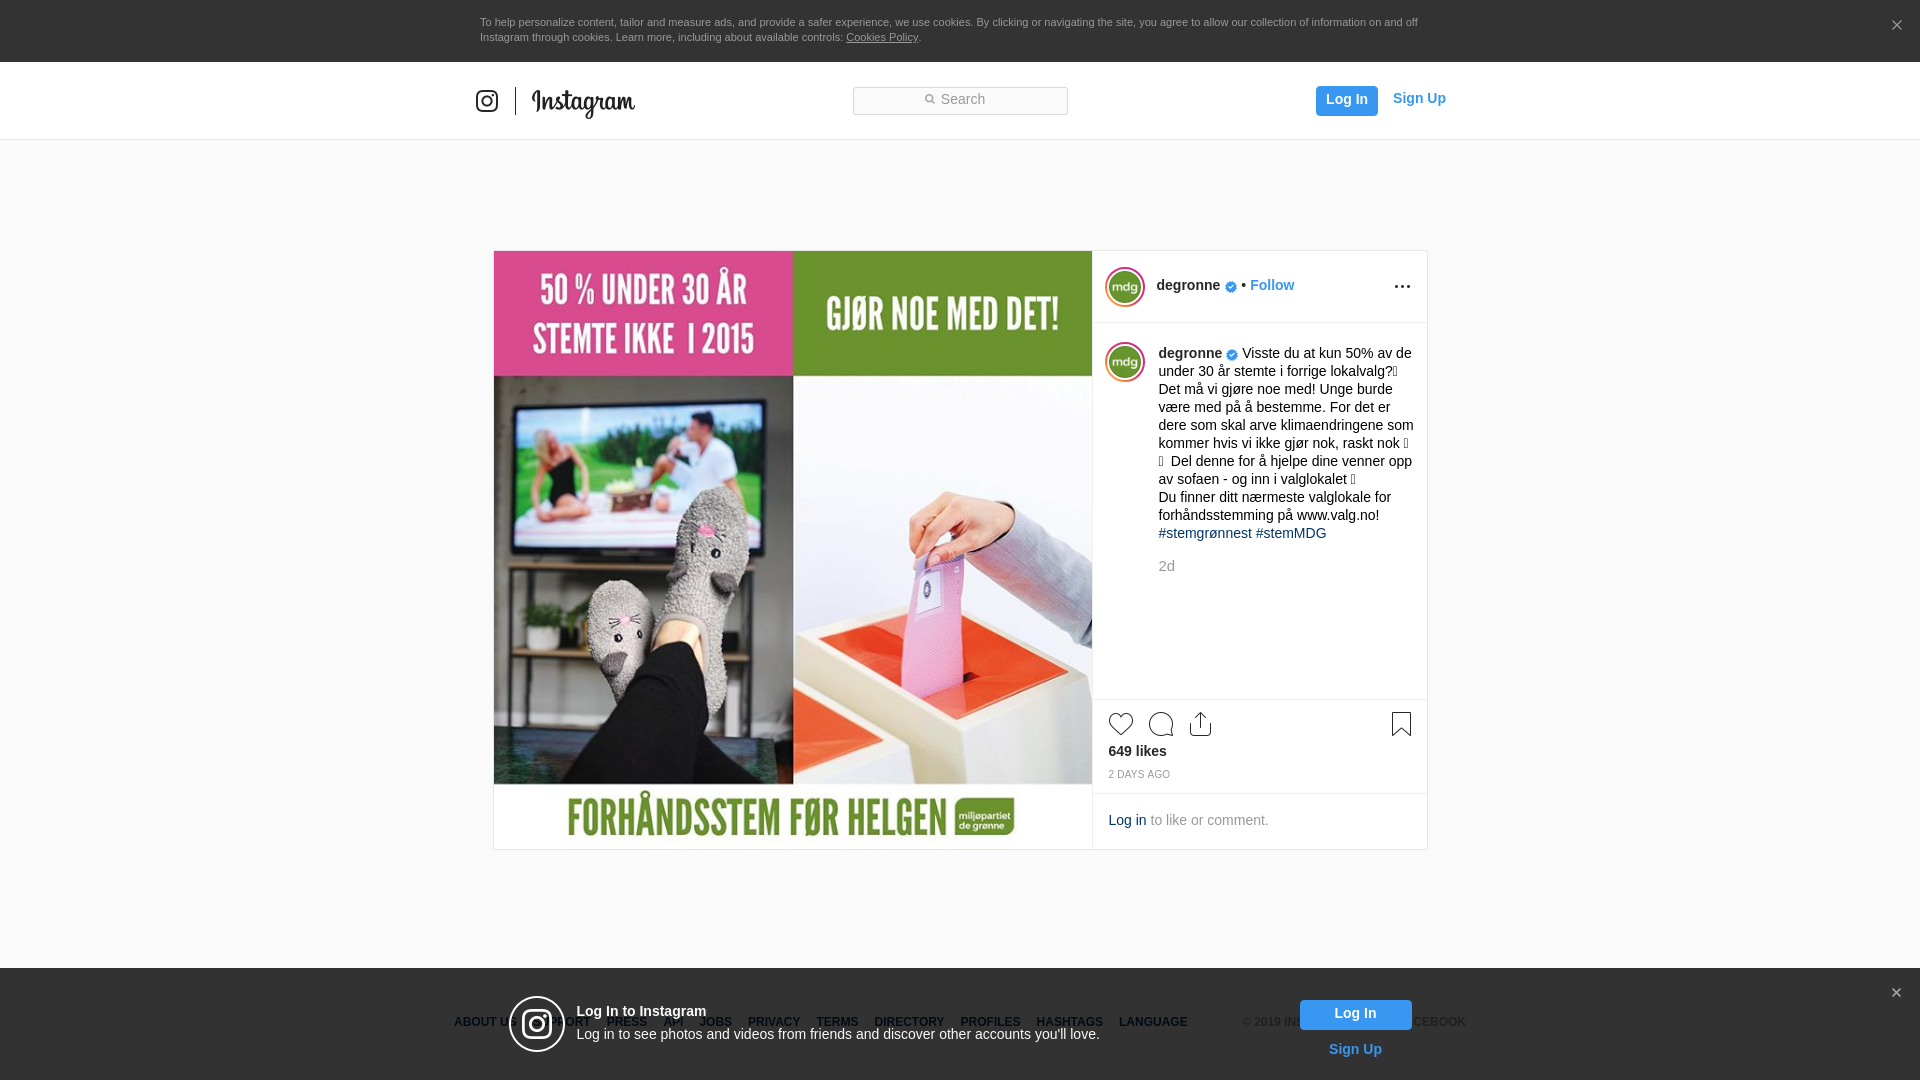Image resolution: width=1920 pixels, height=1080 pixels.
Task: Open the Cookies Policy link
Action: pos(882,37)
